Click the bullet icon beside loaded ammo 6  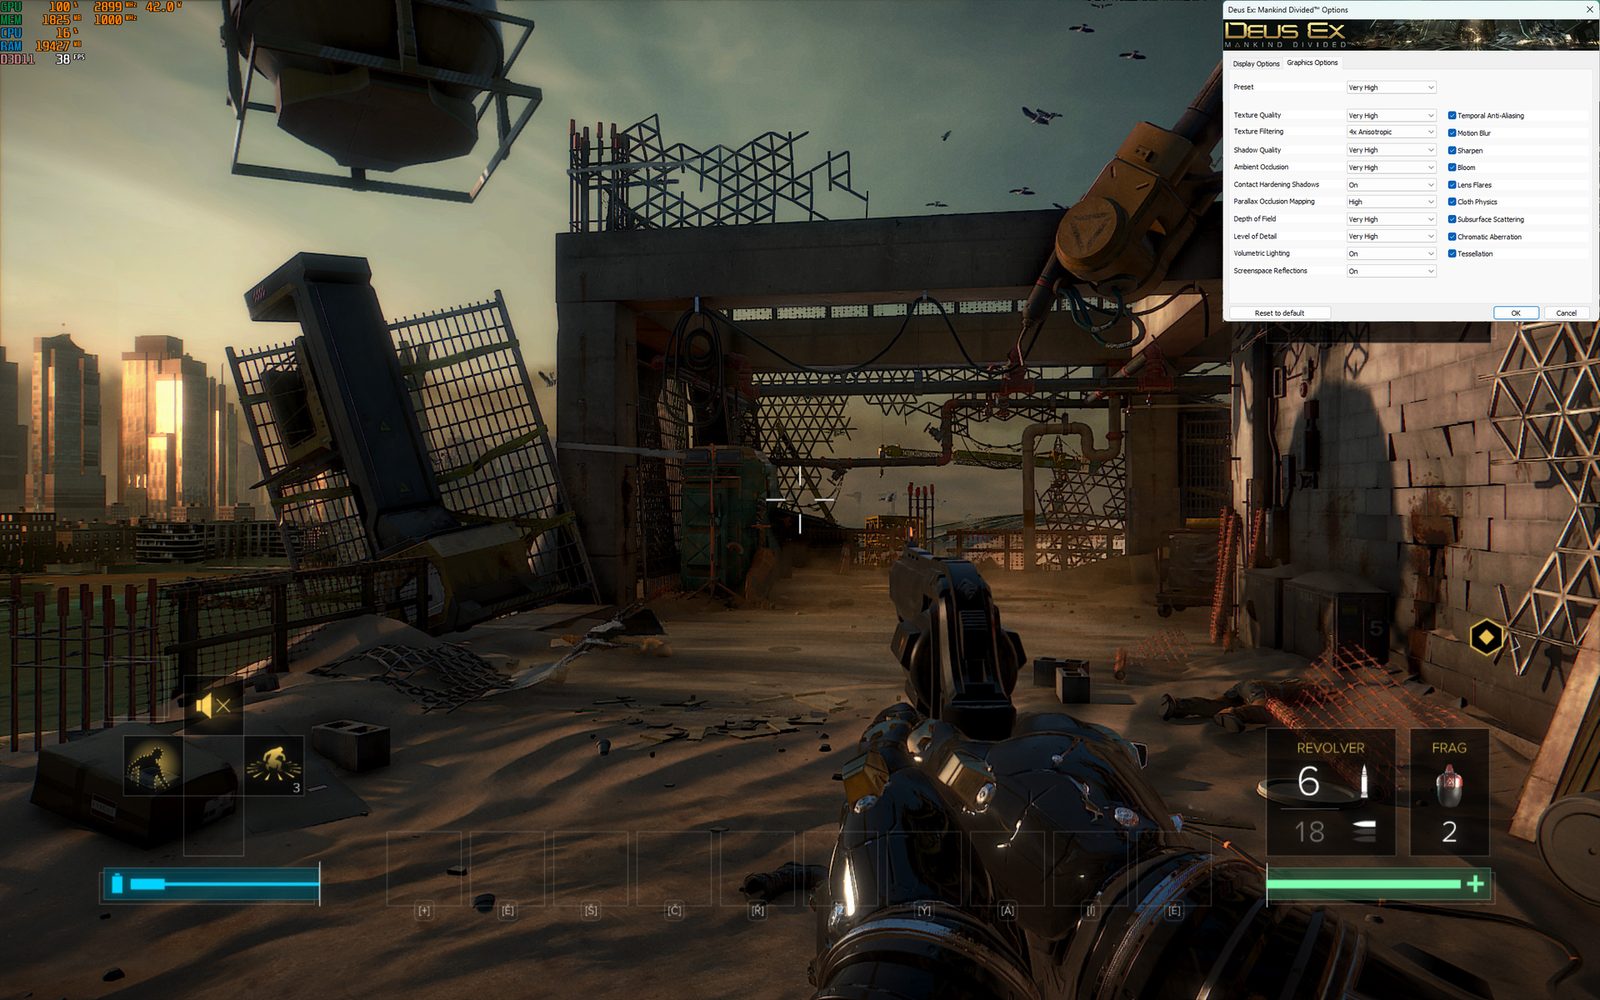coord(1362,780)
